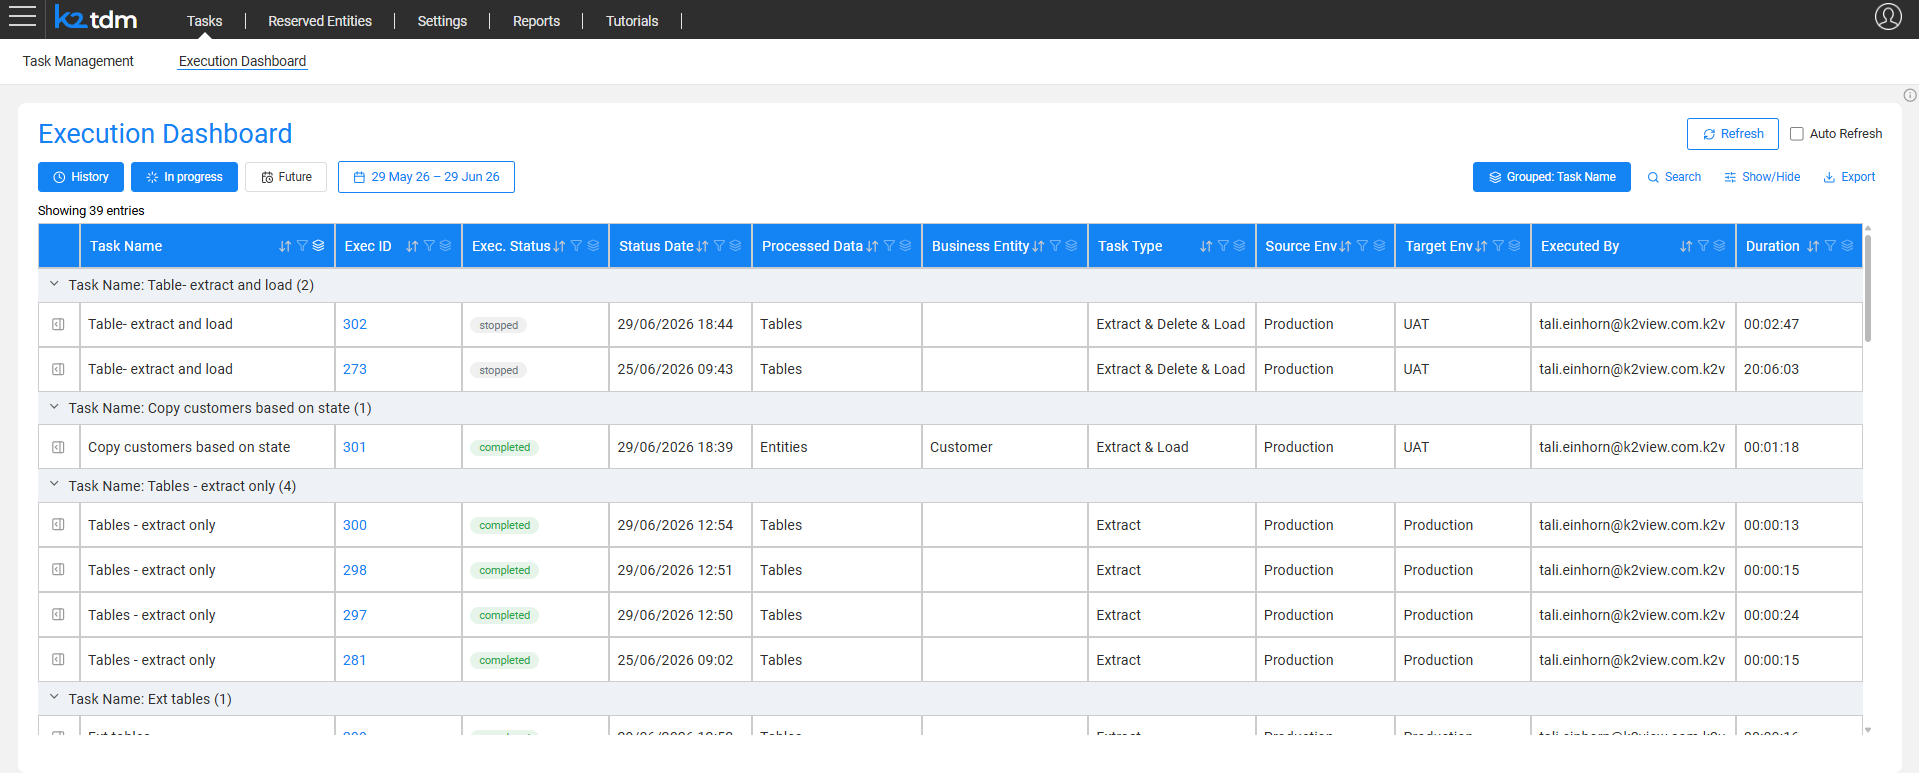Click the scrollbar down arrow
The width and height of the screenshot is (1919, 773).
[1867, 730]
